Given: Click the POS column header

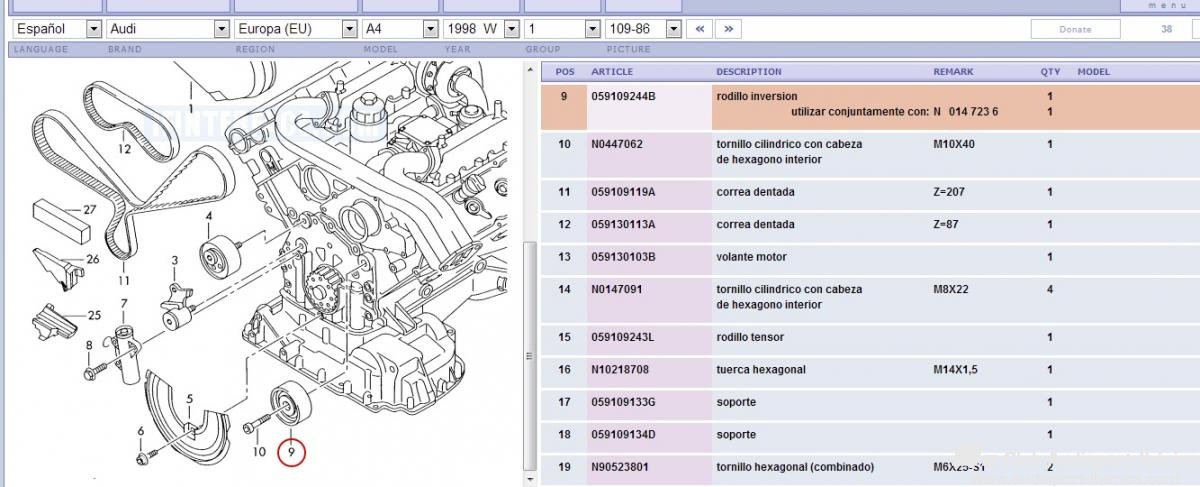Looking at the screenshot, I should pos(565,72).
